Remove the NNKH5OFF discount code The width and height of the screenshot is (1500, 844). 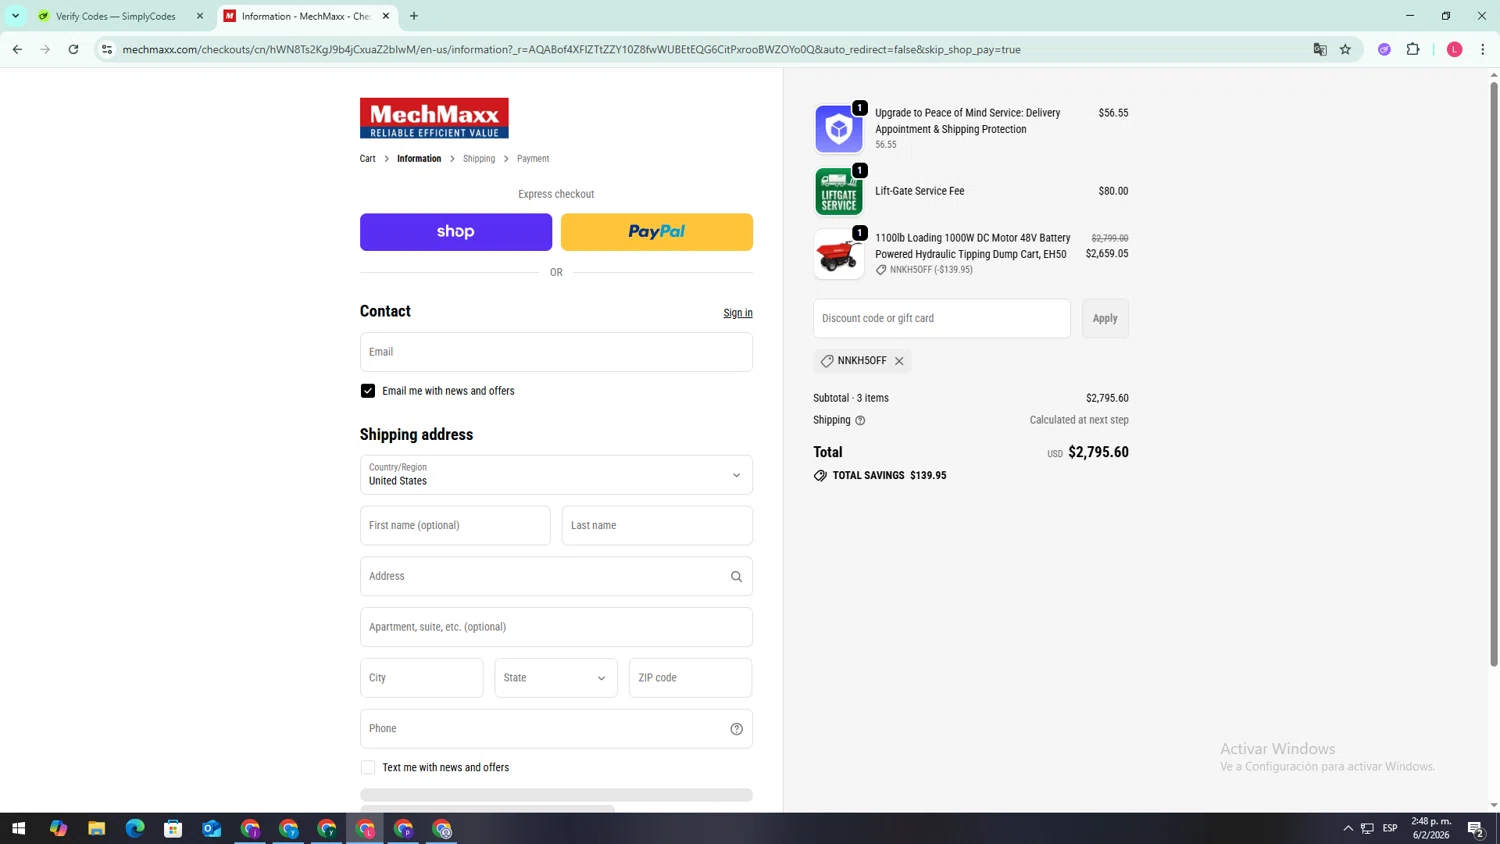click(x=899, y=361)
